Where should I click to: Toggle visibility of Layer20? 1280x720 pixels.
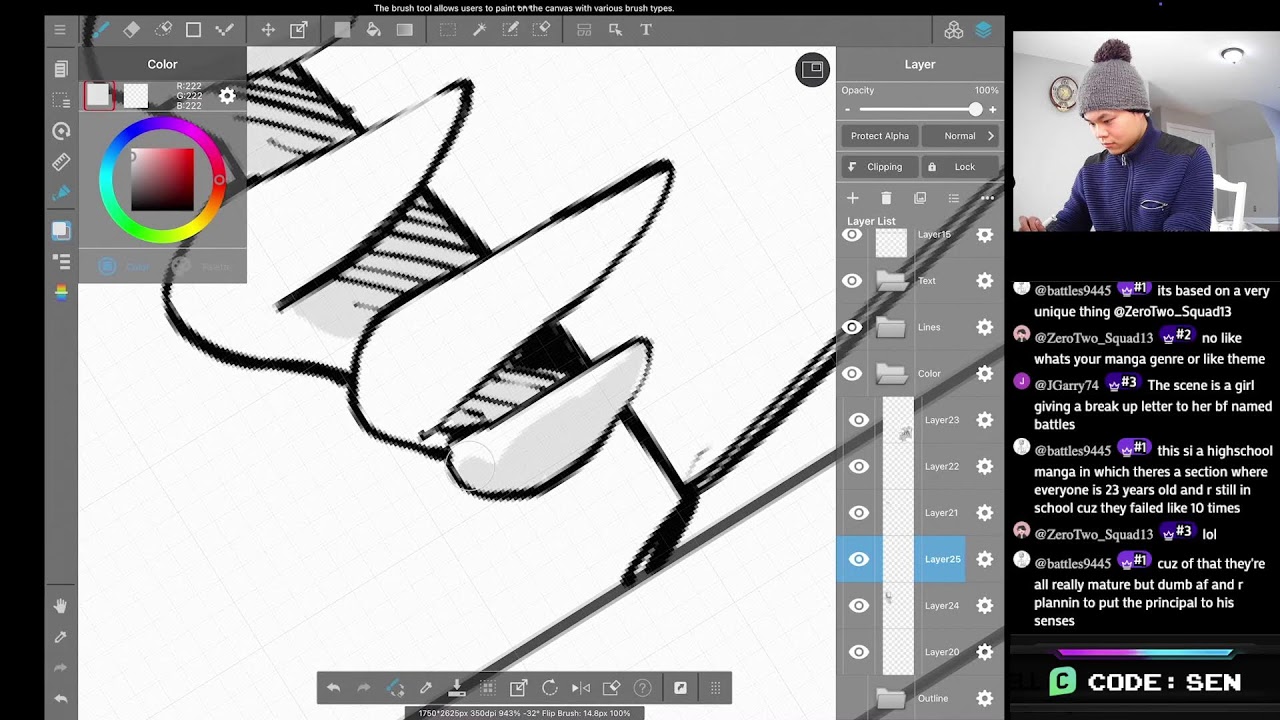(x=859, y=652)
